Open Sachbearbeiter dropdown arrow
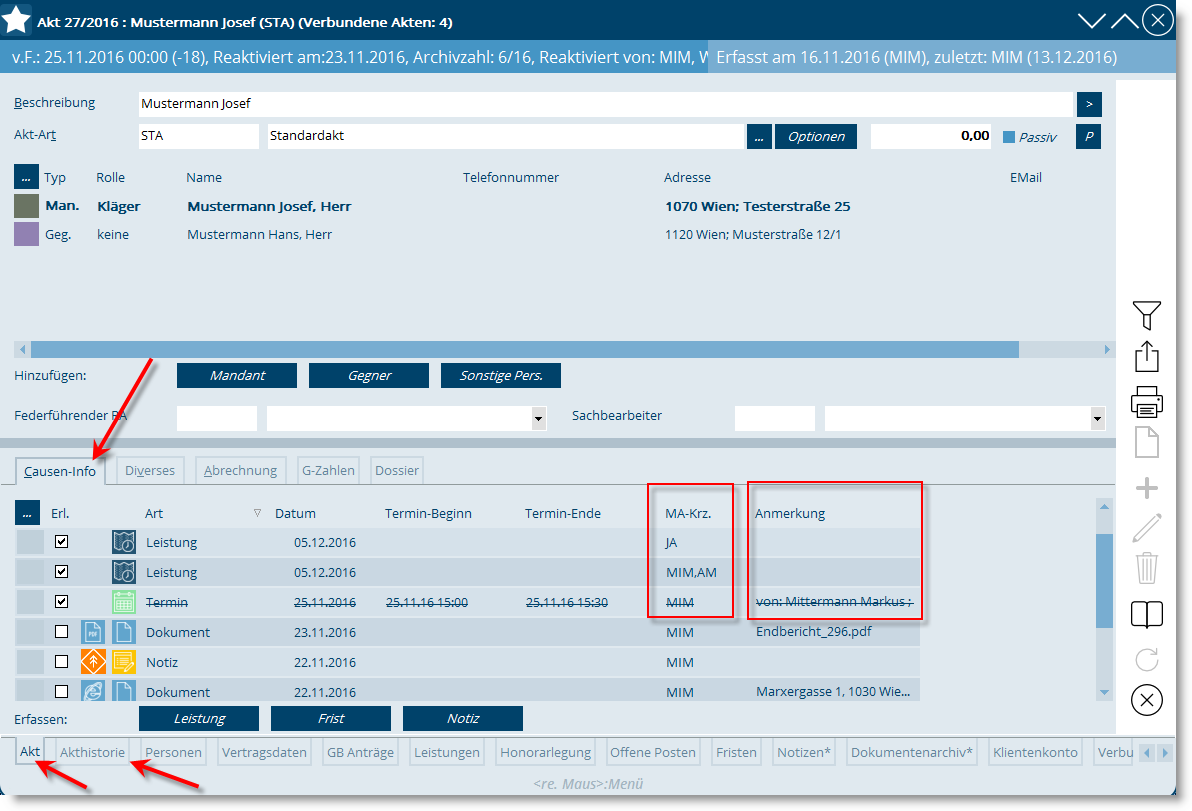1192x811 pixels. pos(1097,418)
